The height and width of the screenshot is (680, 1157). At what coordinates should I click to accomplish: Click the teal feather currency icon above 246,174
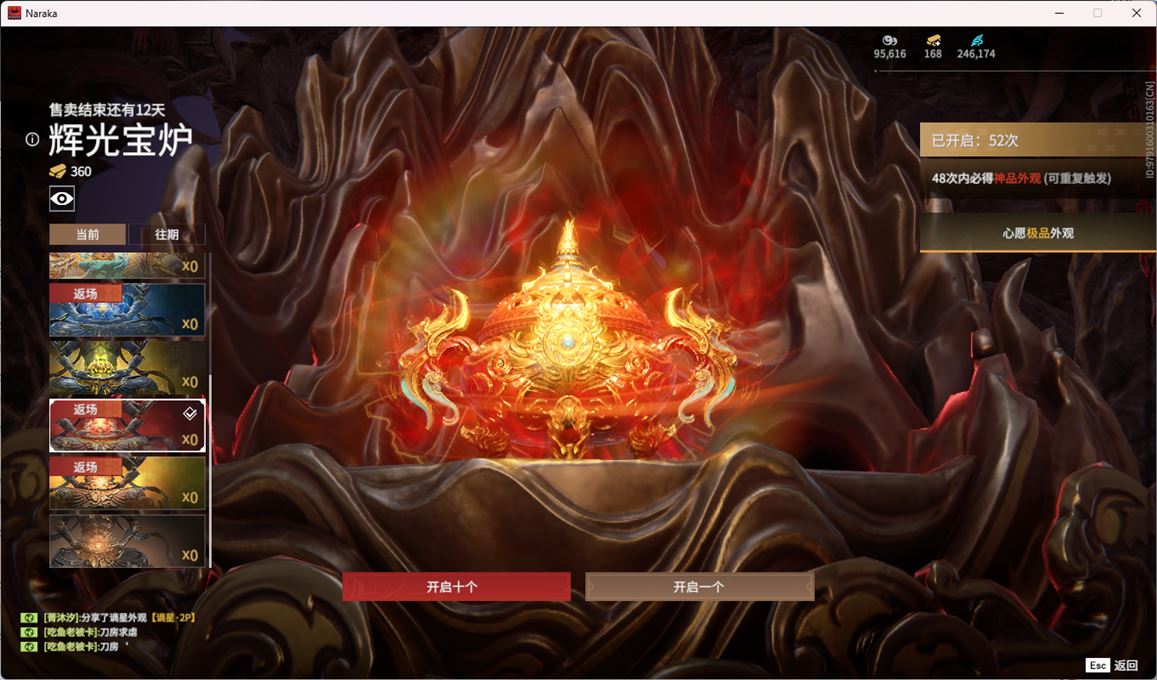(x=976, y=40)
